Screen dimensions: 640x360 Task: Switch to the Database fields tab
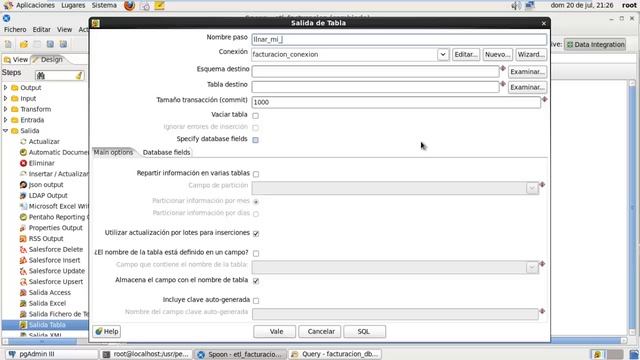coord(167,152)
